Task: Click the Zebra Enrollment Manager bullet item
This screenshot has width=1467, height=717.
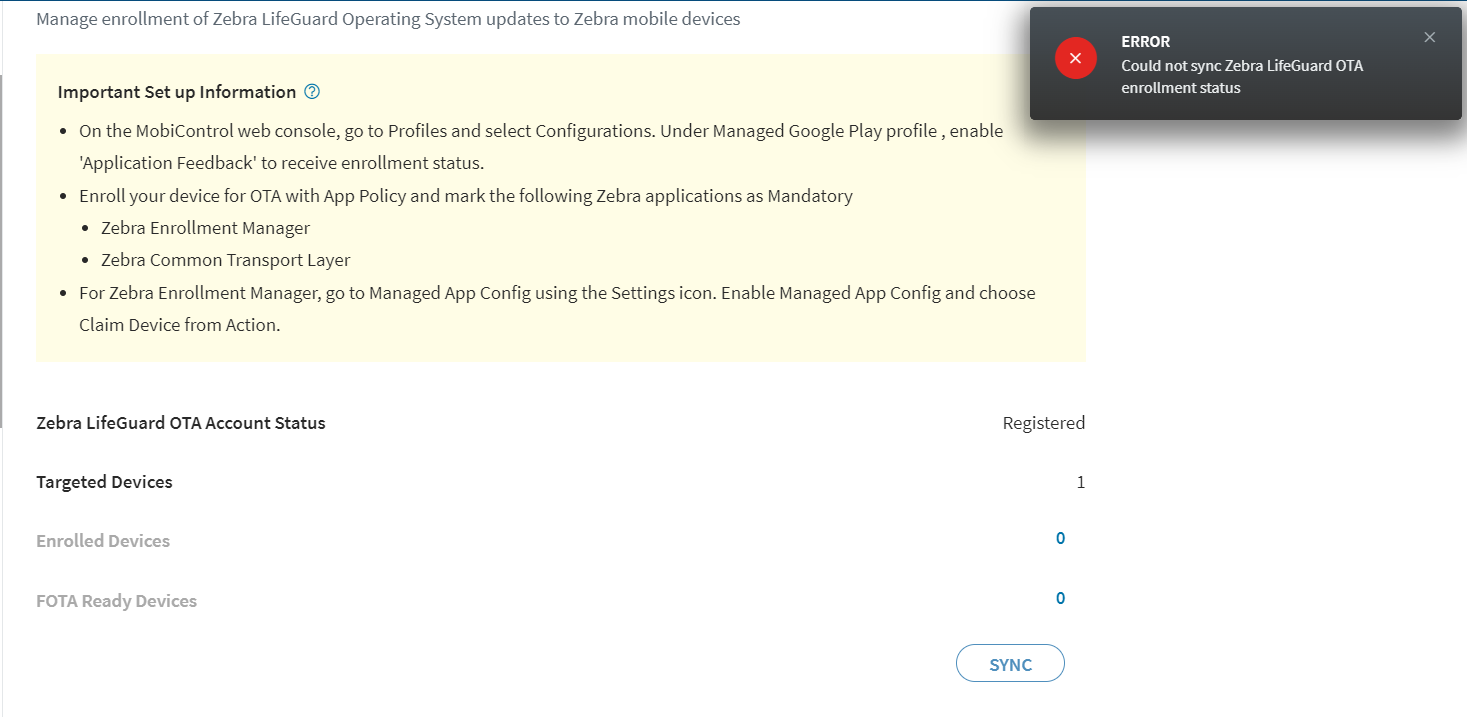Action: [205, 228]
